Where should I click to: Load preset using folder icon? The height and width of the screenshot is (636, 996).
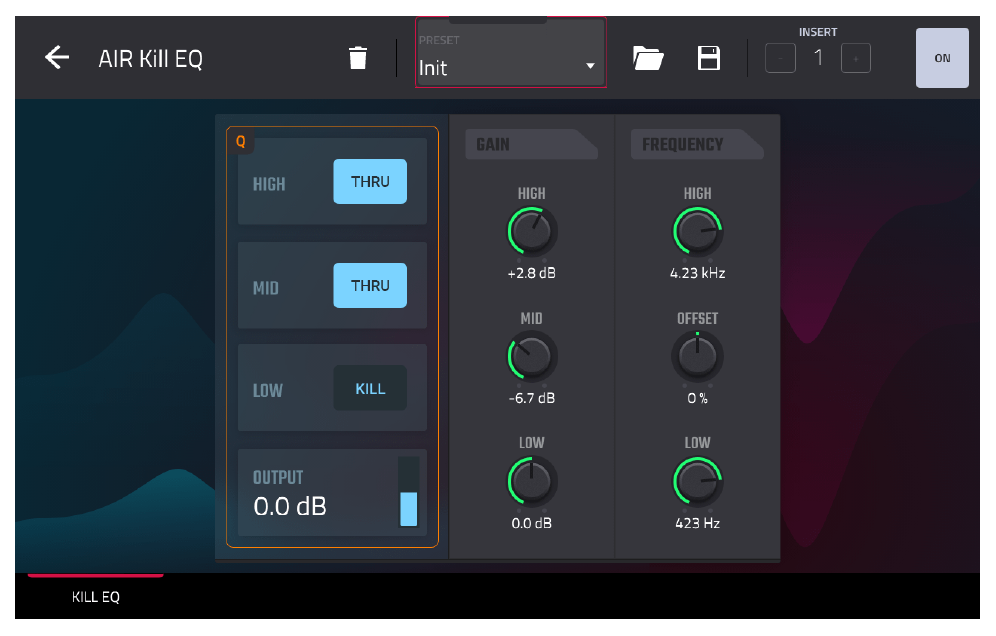point(648,58)
